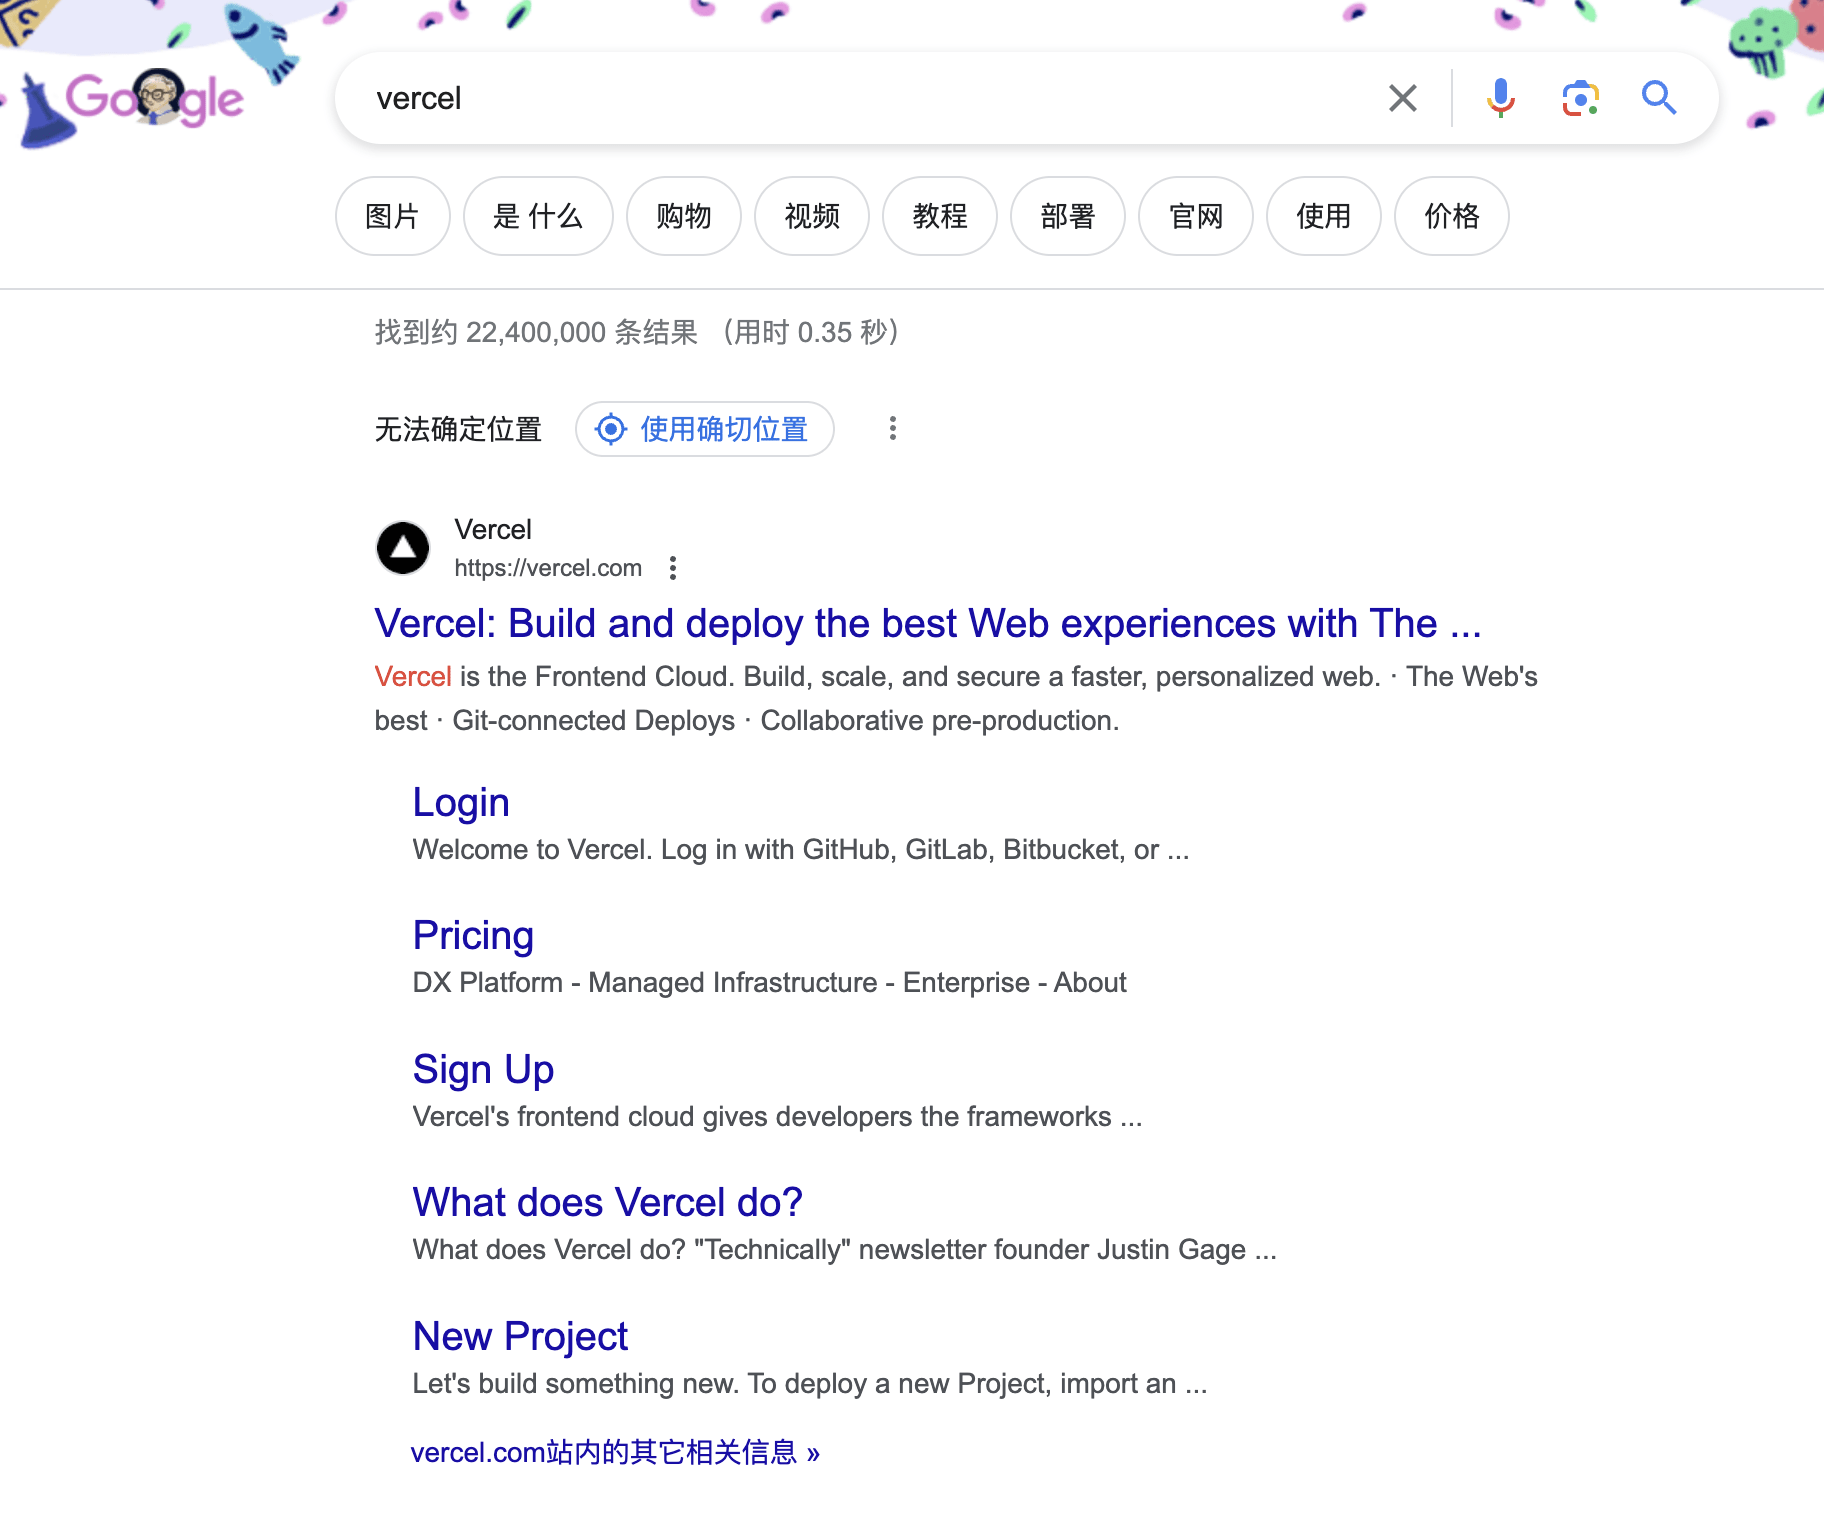Click the https://vercel.com URL text
The height and width of the screenshot is (1538, 1824).
(548, 568)
